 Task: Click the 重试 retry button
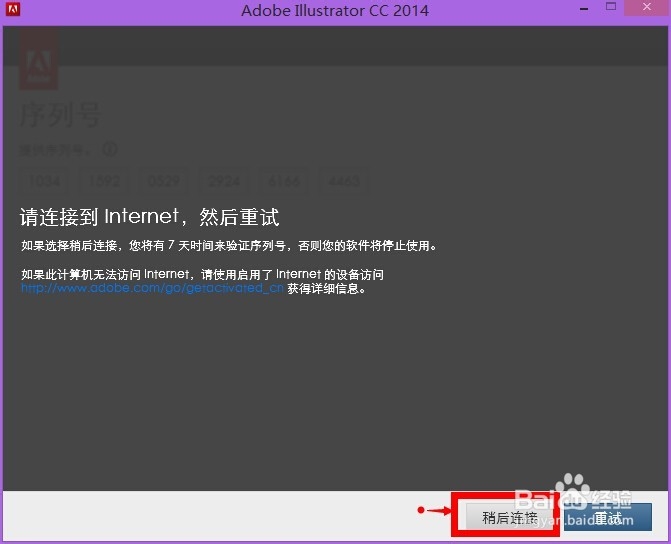608,517
